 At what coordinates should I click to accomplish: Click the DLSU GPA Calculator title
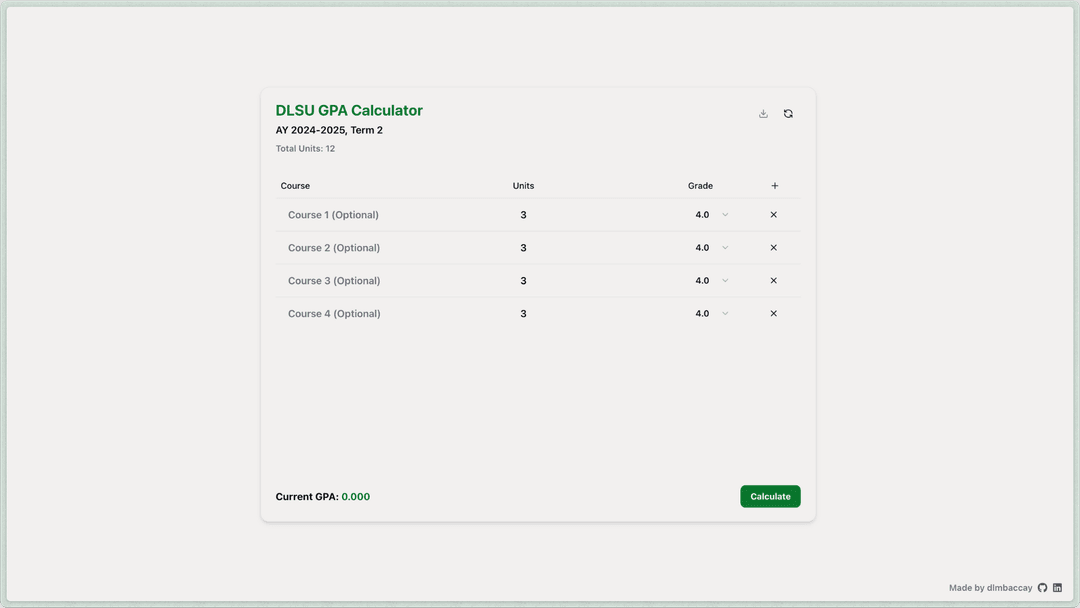click(x=349, y=111)
